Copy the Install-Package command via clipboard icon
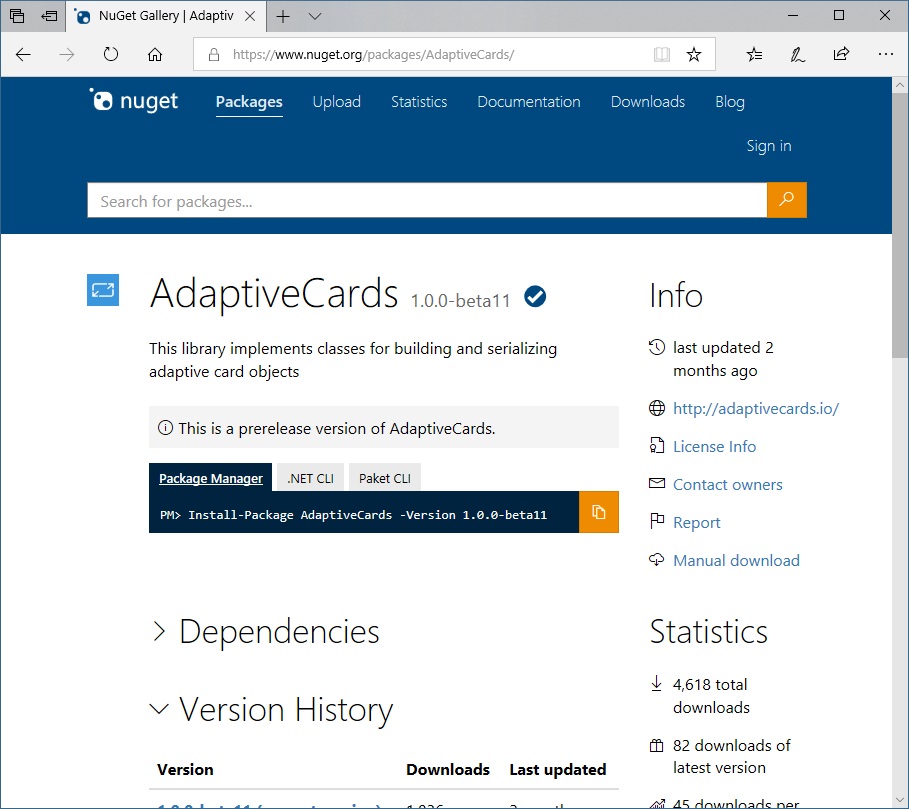This screenshot has height=809, width=909. coord(598,512)
